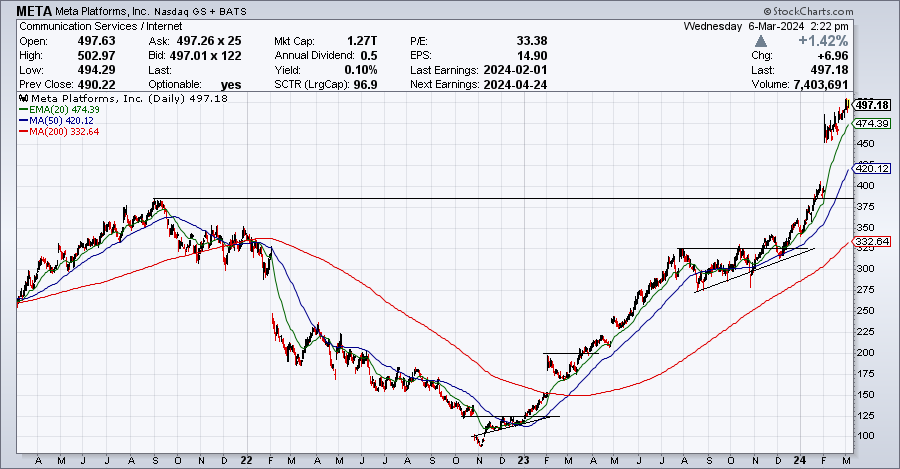This screenshot has width=900, height=469.
Task: Click the 24 year marker on time axis
Action: tap(799, 460)
